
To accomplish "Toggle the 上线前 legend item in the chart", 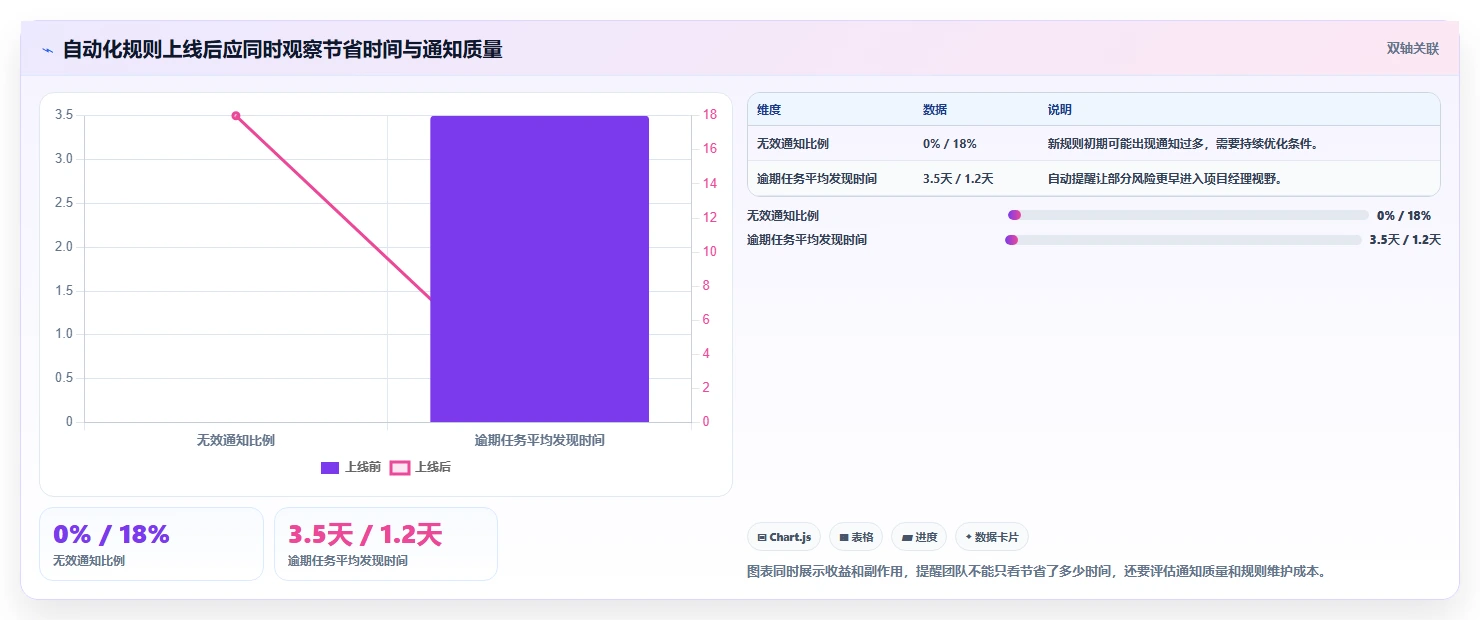I will [x=350, y=467].
